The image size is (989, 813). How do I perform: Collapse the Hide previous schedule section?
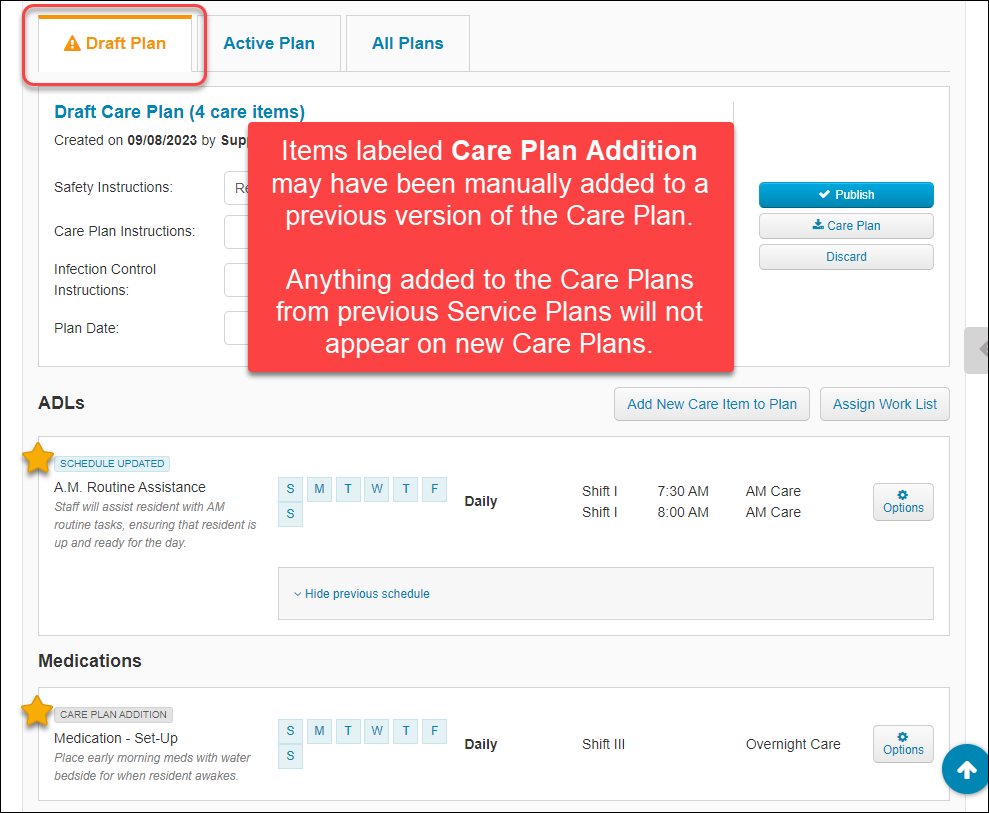[362, 594]
